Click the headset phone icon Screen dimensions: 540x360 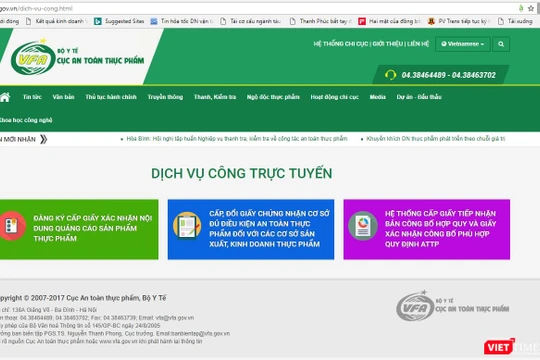click(x=390, y=75)
